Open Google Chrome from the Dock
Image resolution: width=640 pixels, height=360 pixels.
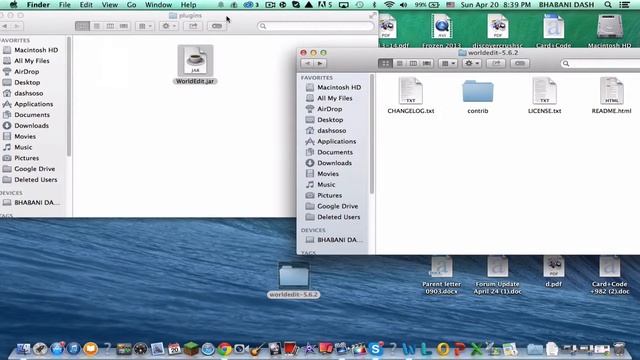[224, 349]
